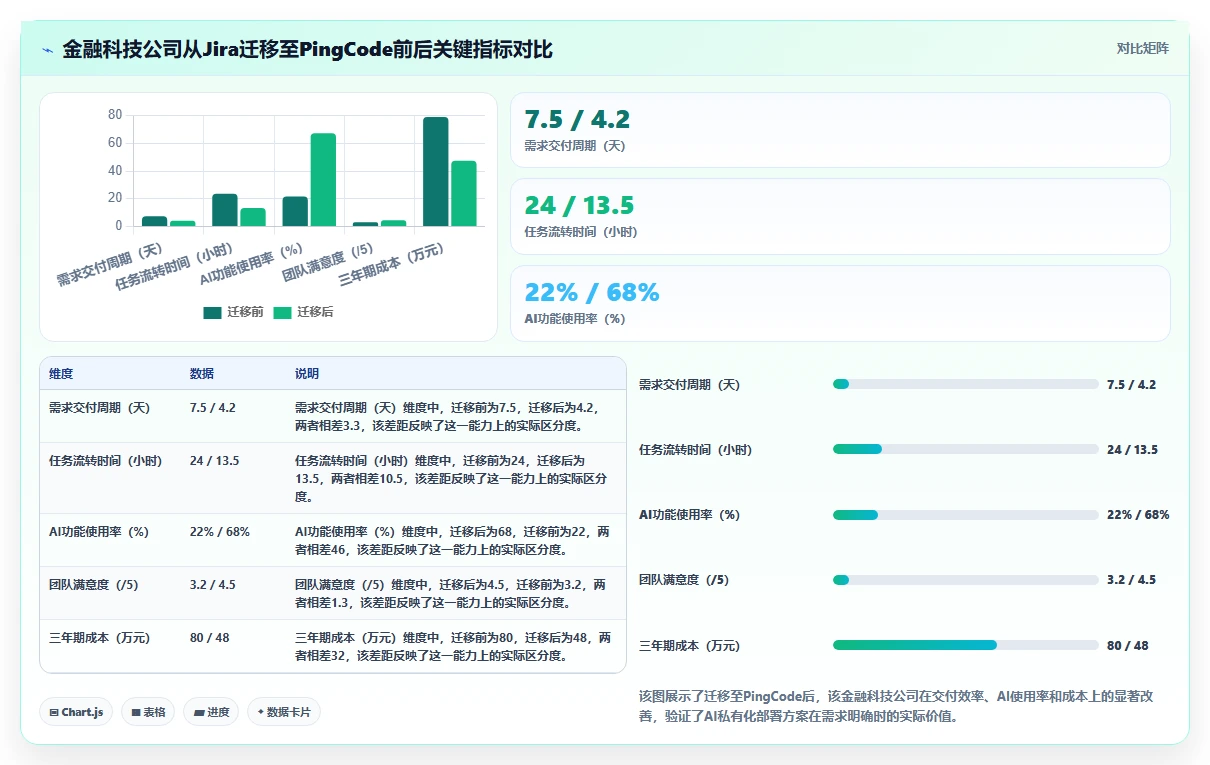Click table cell 80 / 48

210,638
